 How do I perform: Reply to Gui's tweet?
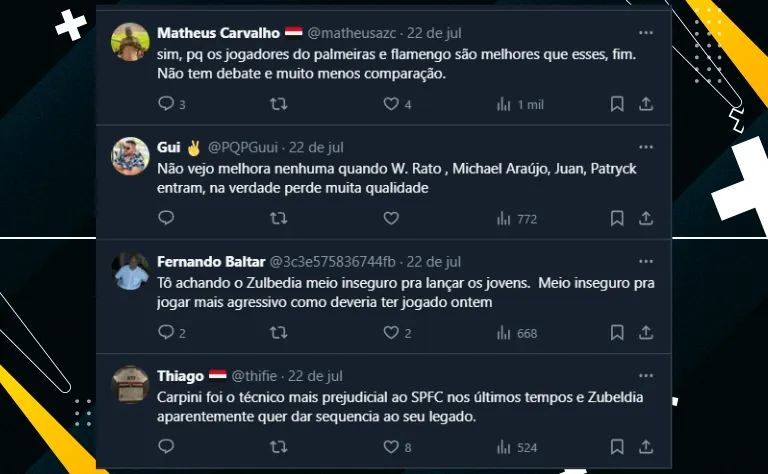click(x=166, y=218)
